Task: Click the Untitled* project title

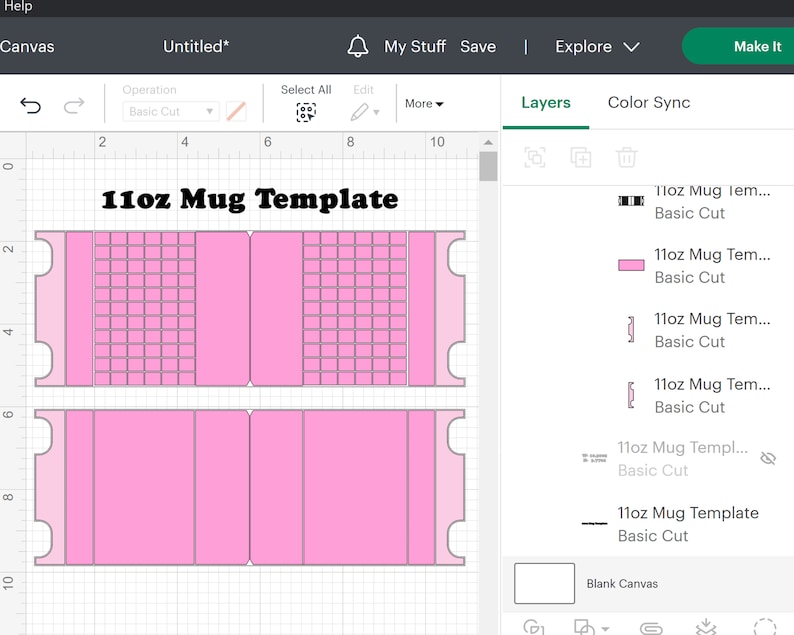Action: pyautogui.click(x=196, y=47)
